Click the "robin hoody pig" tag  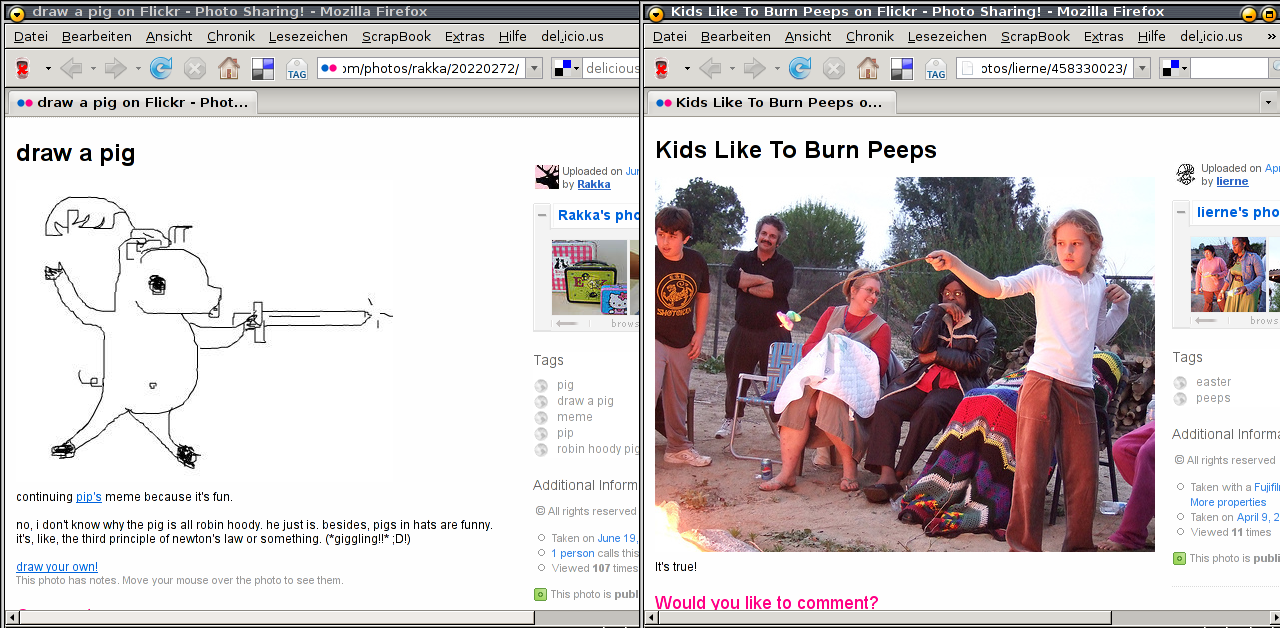[x=597, y=449]
